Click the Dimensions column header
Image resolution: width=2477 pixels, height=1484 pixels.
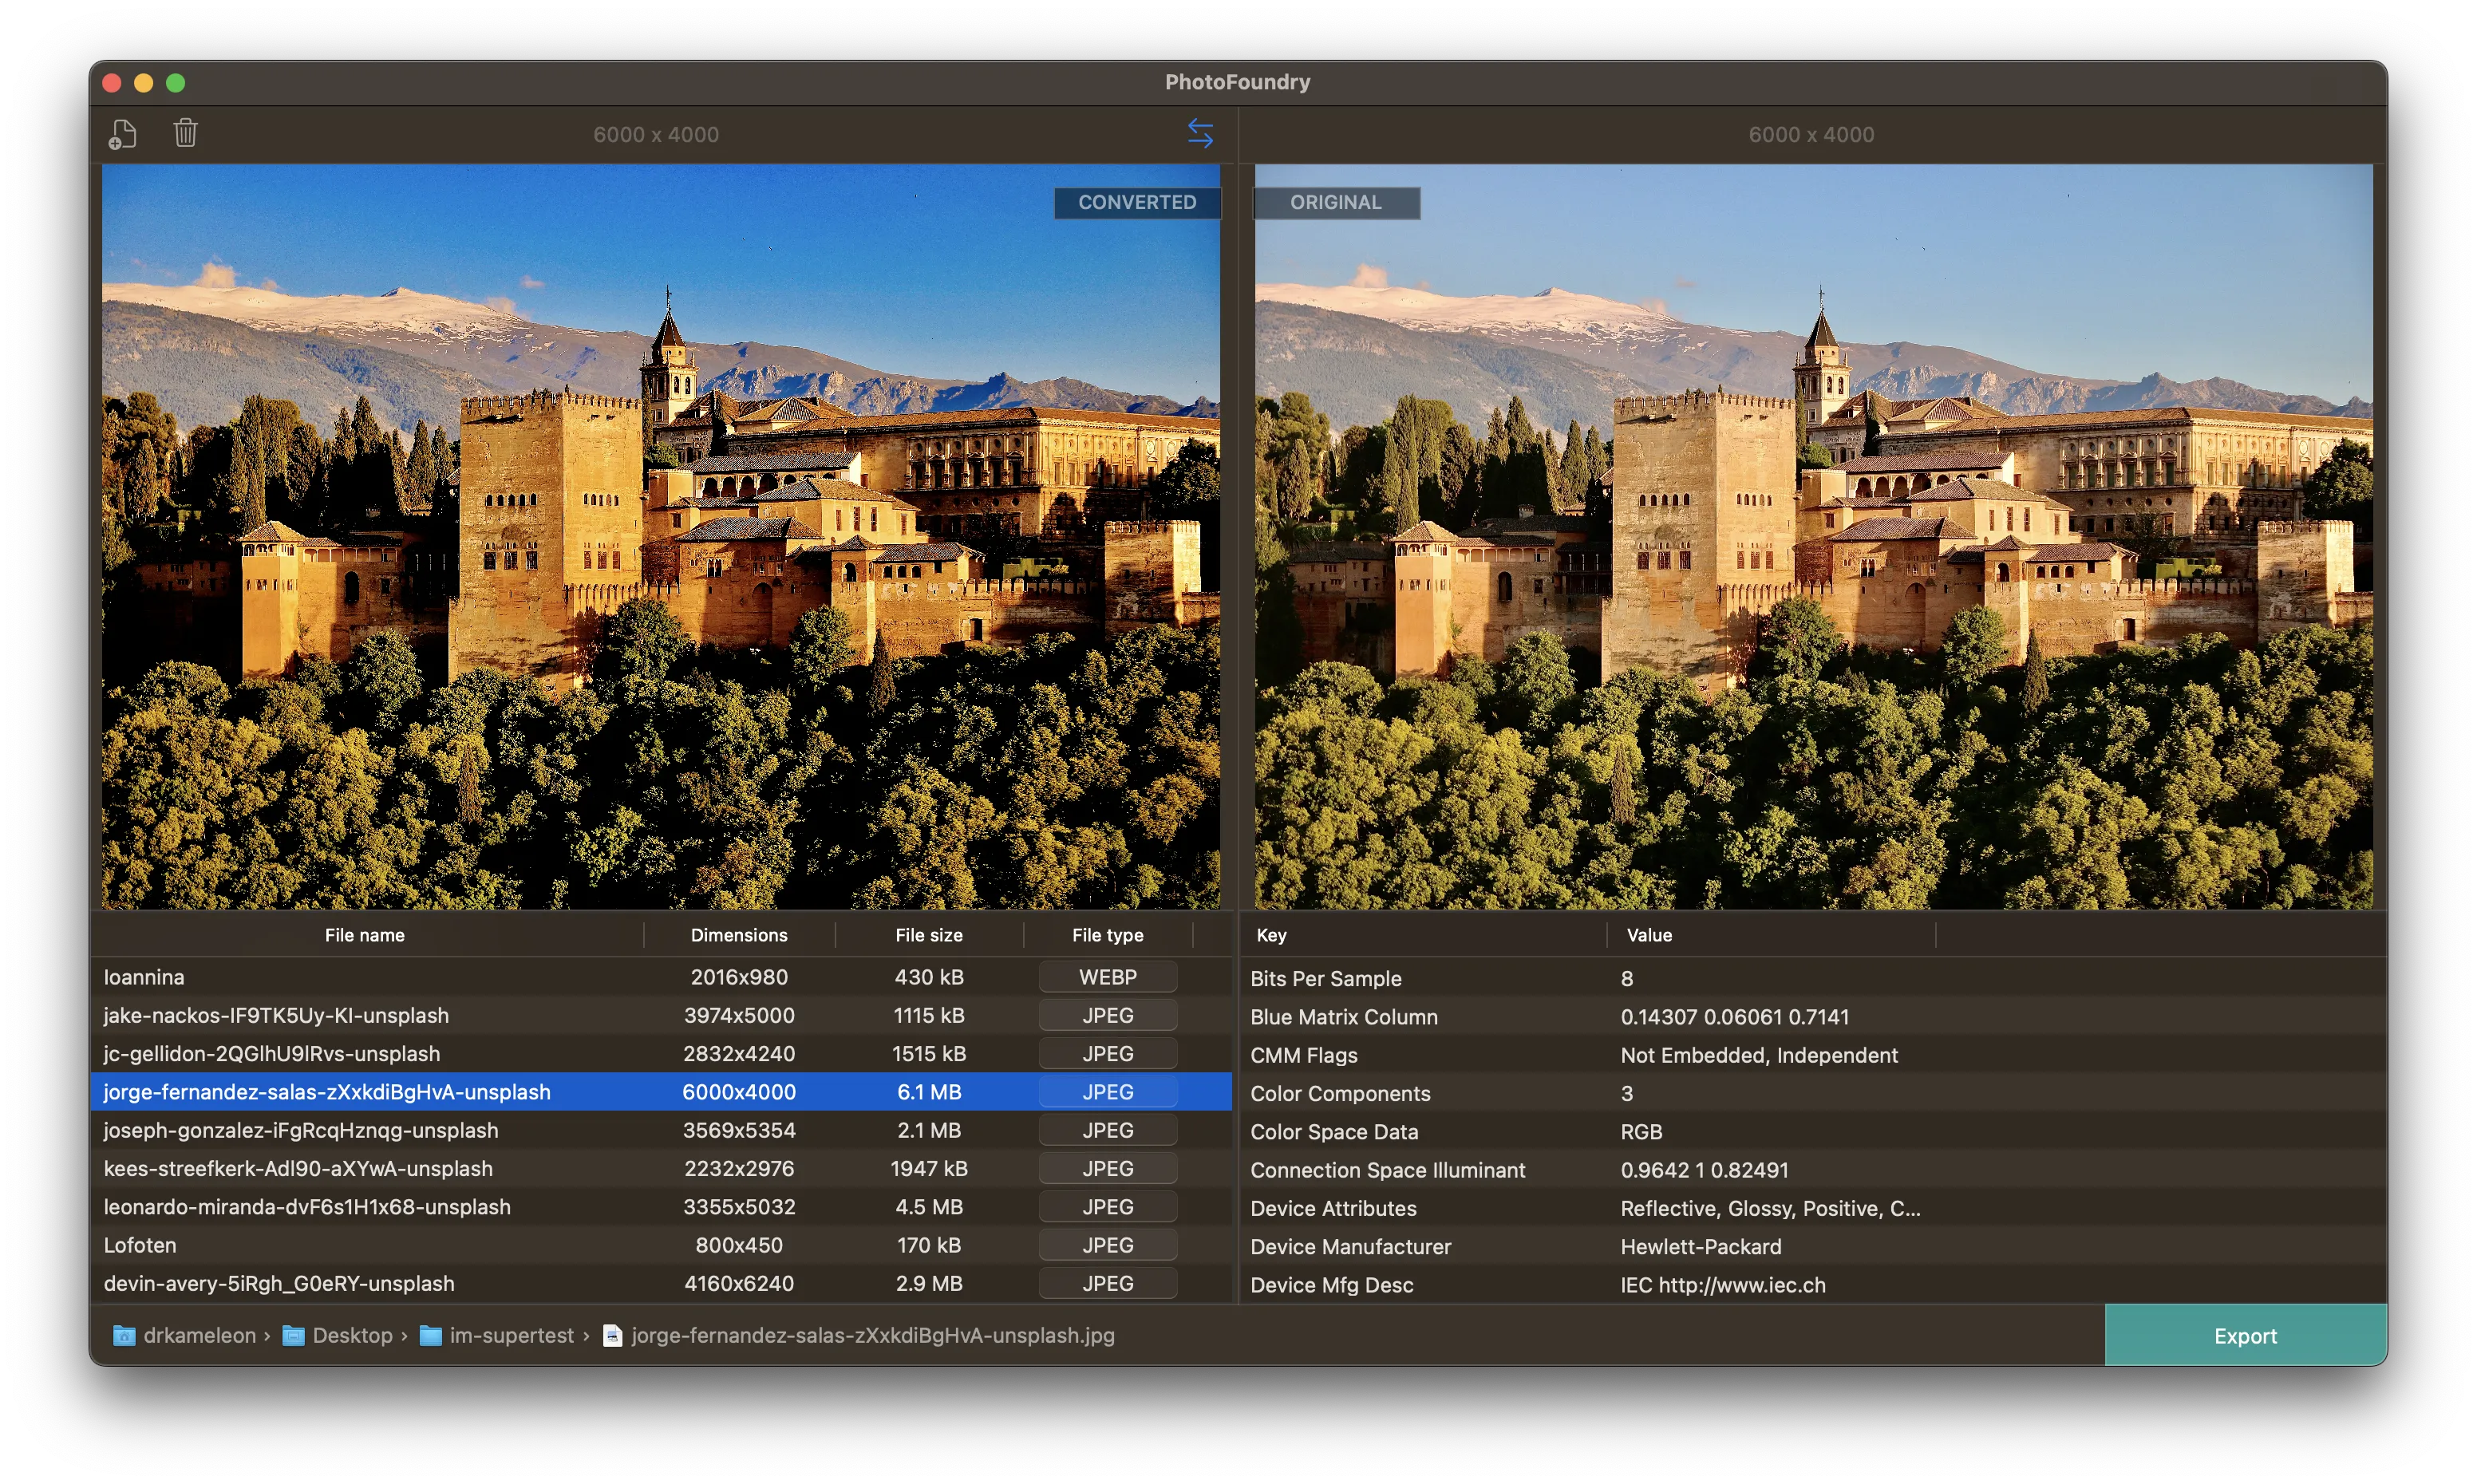click(739, 935)
